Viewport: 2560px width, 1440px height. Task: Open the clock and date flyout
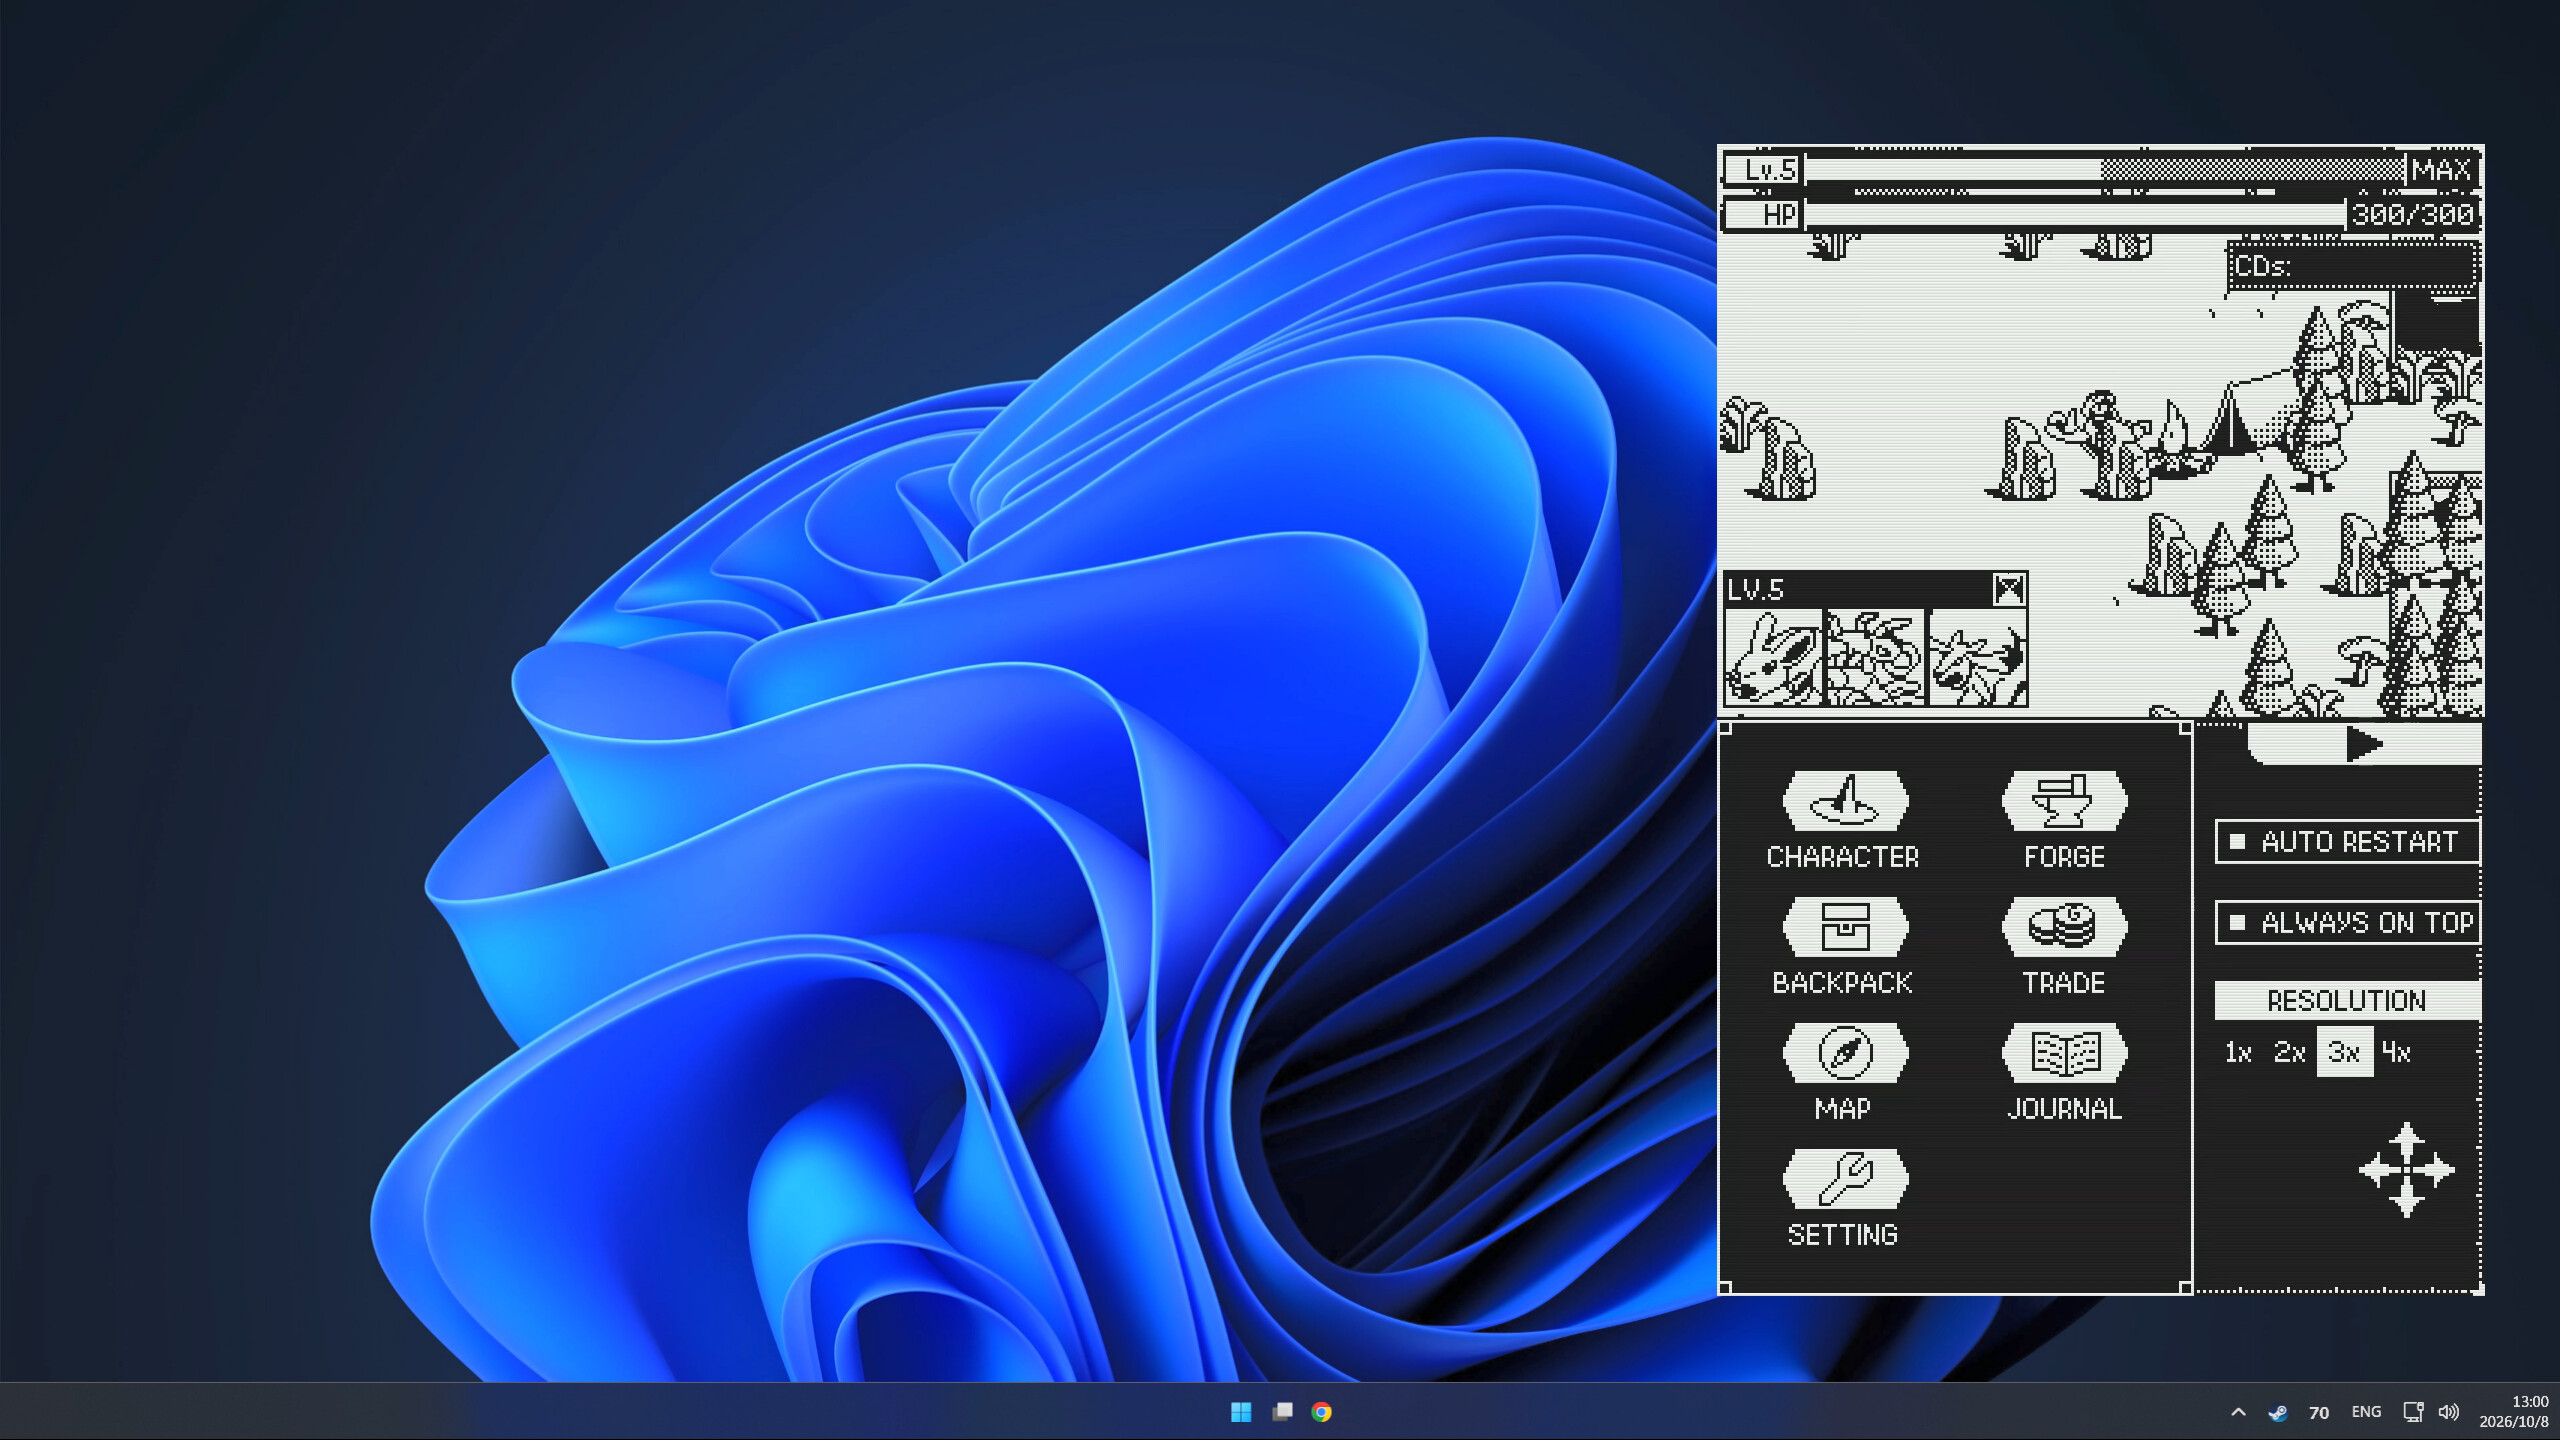(x=2513, y=1412)
